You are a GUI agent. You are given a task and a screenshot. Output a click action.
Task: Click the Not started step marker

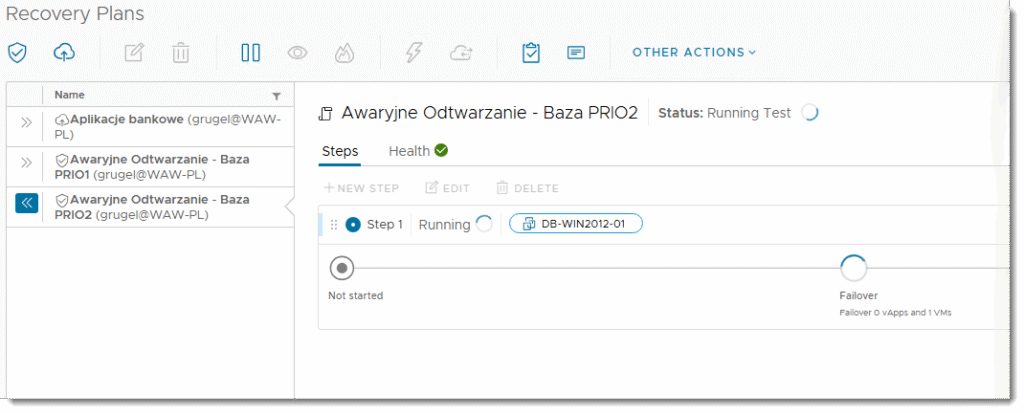(343, 268)
